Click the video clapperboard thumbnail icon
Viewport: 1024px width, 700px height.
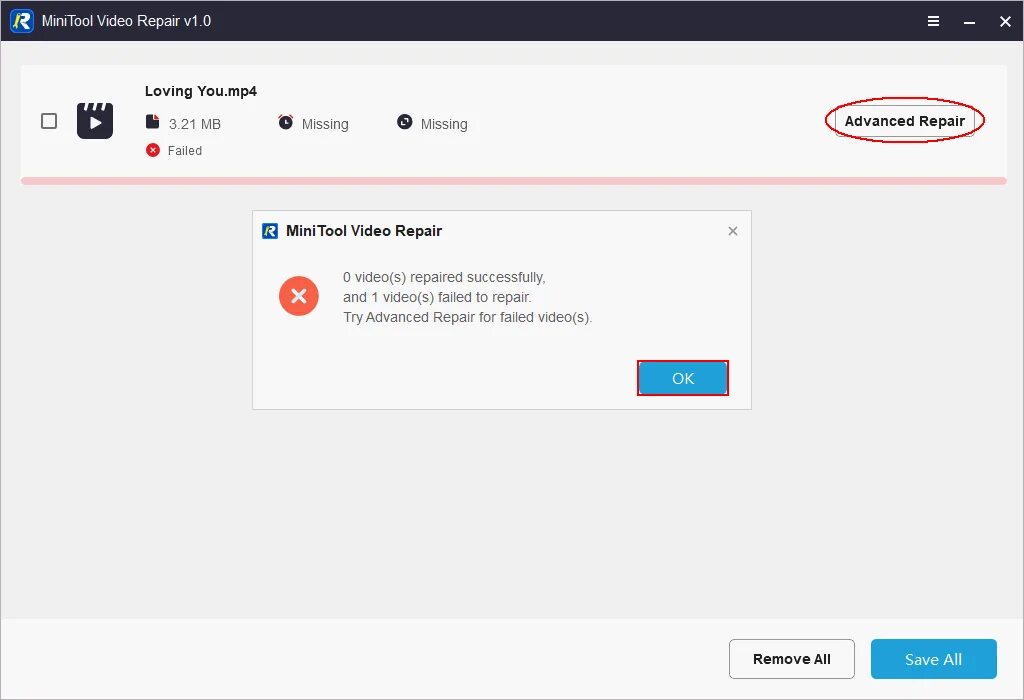pos(95,121)
